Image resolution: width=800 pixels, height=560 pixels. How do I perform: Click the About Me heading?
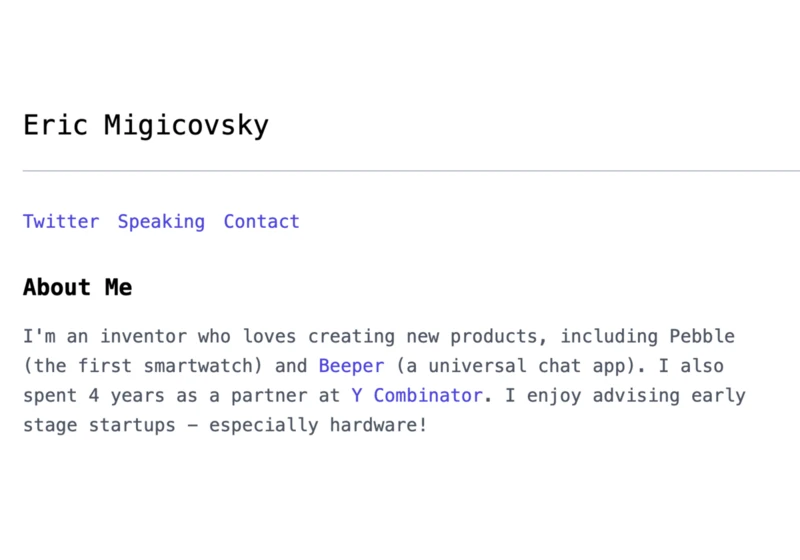(78, 287)
